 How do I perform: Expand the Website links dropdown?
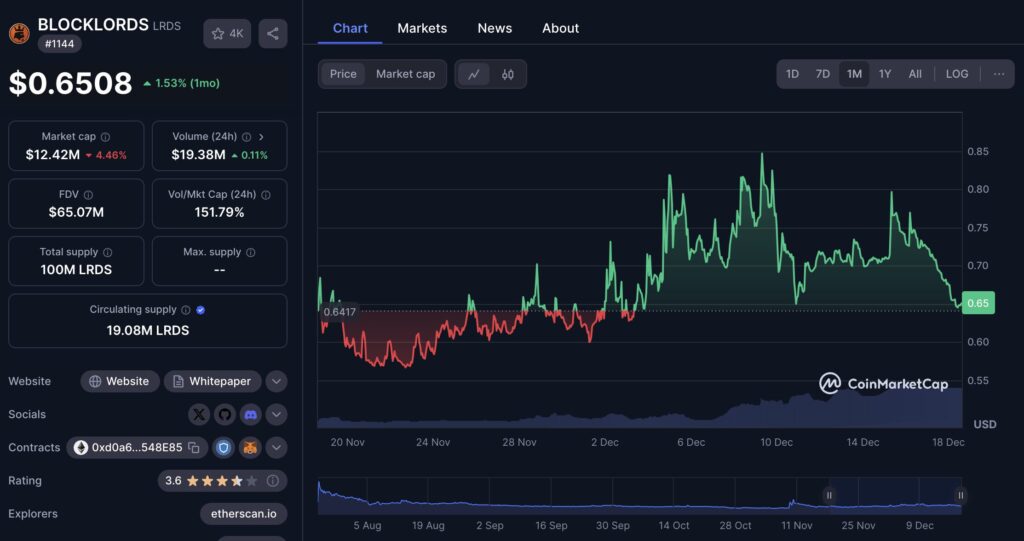point(276,382)
